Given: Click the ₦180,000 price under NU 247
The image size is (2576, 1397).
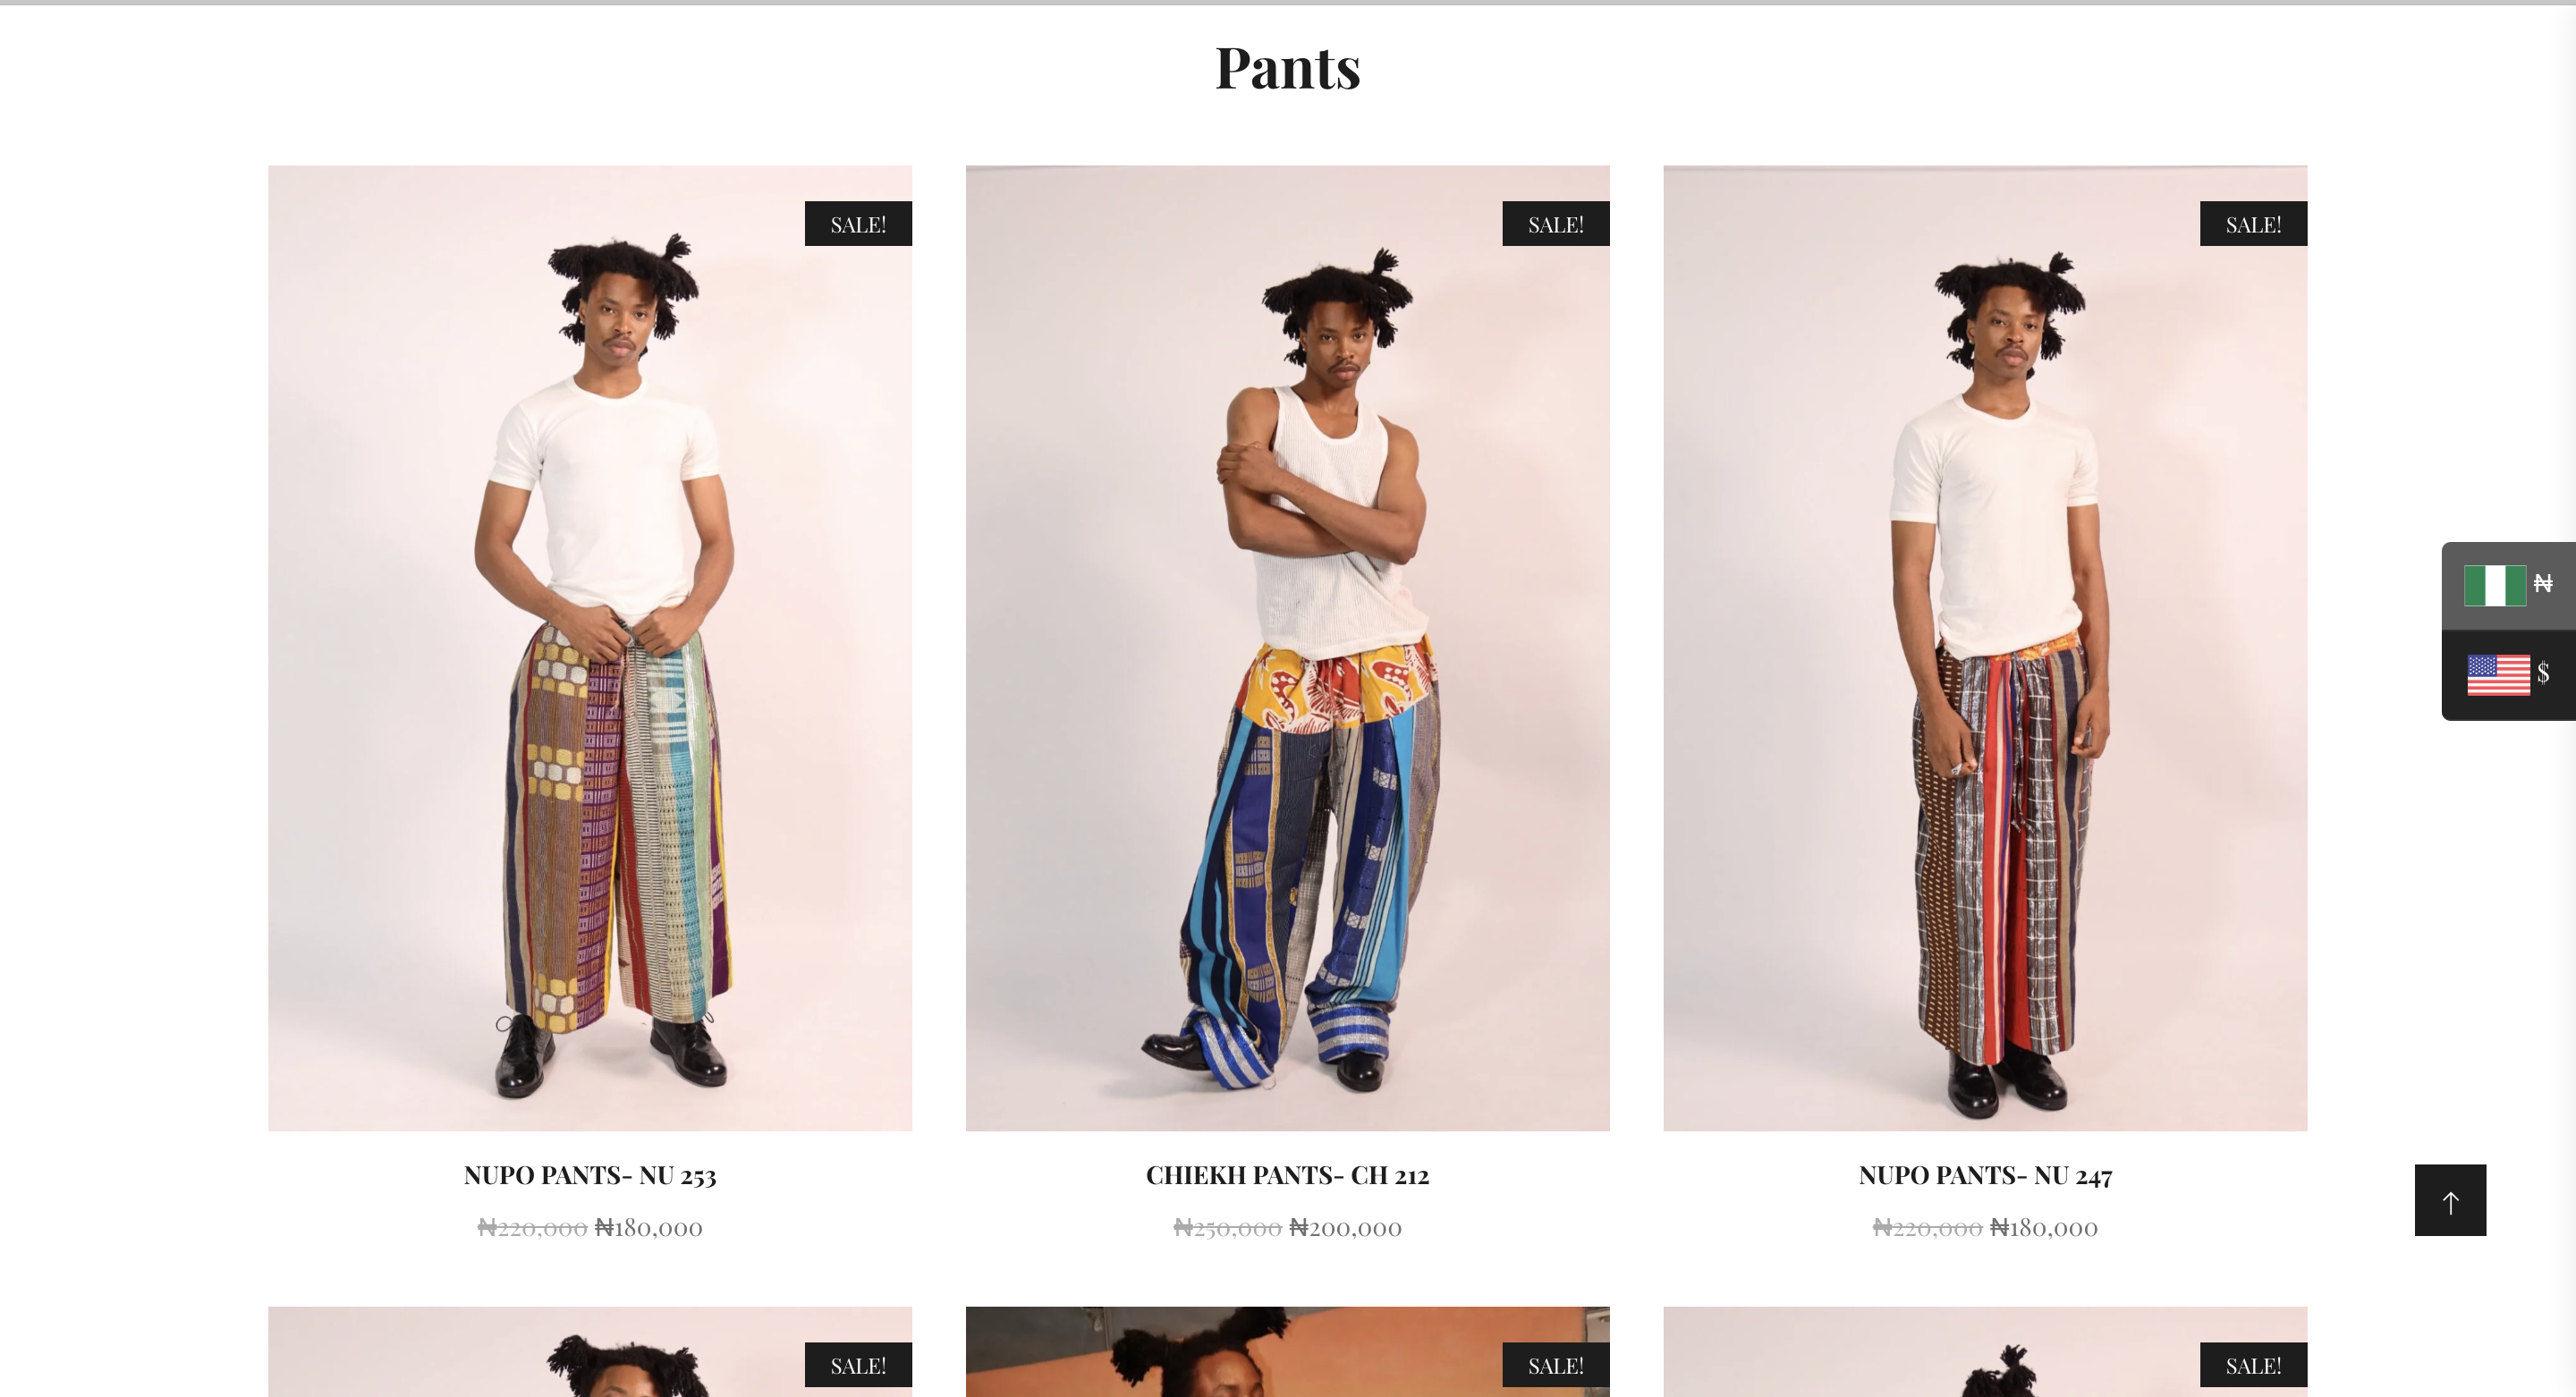Looking at the screenshot, I should (x=2044, y=1228).
